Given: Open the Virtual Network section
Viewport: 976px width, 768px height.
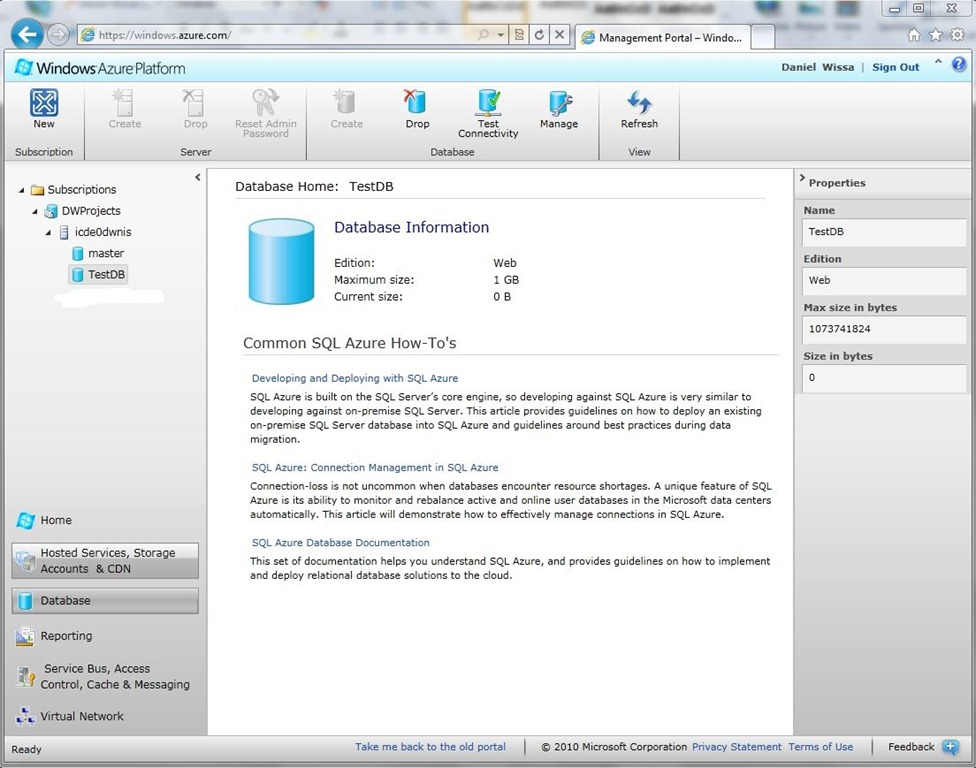Looking at the screenshot, I should pyautogui.click(x=70, y=716).
